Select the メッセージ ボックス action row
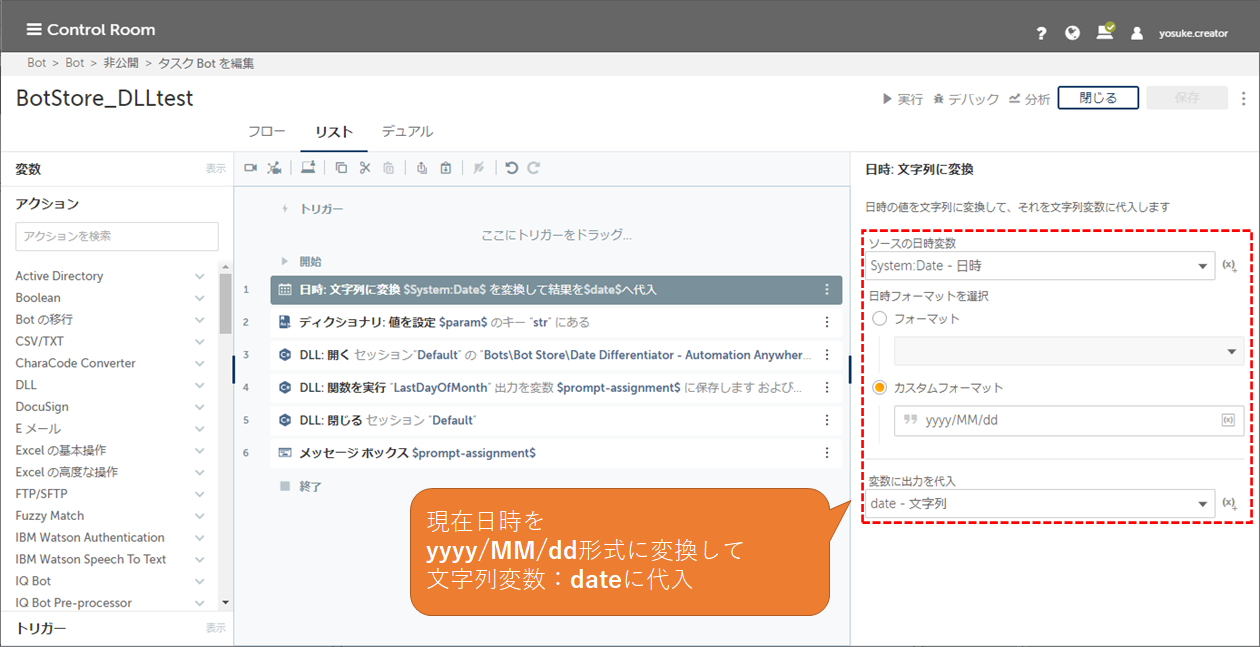 point(556,453)
